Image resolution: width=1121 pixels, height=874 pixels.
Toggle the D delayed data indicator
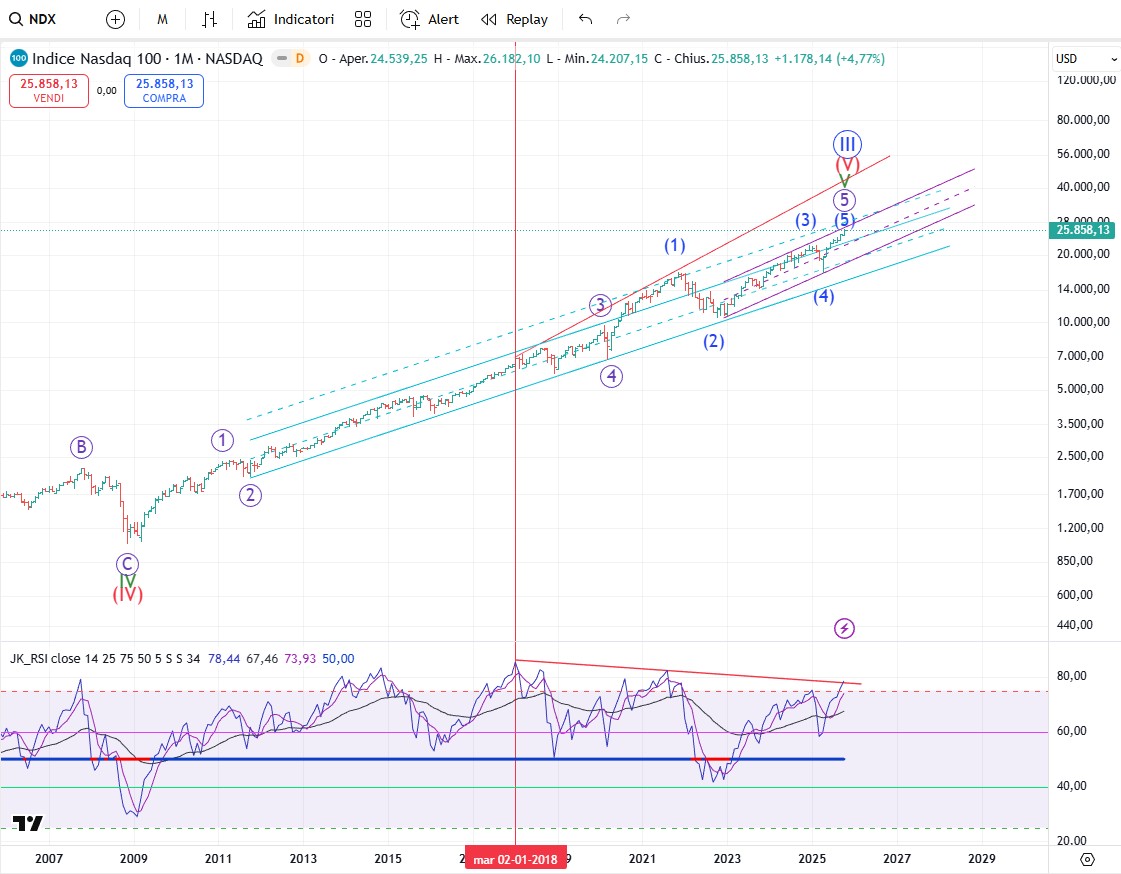(298, 59)
